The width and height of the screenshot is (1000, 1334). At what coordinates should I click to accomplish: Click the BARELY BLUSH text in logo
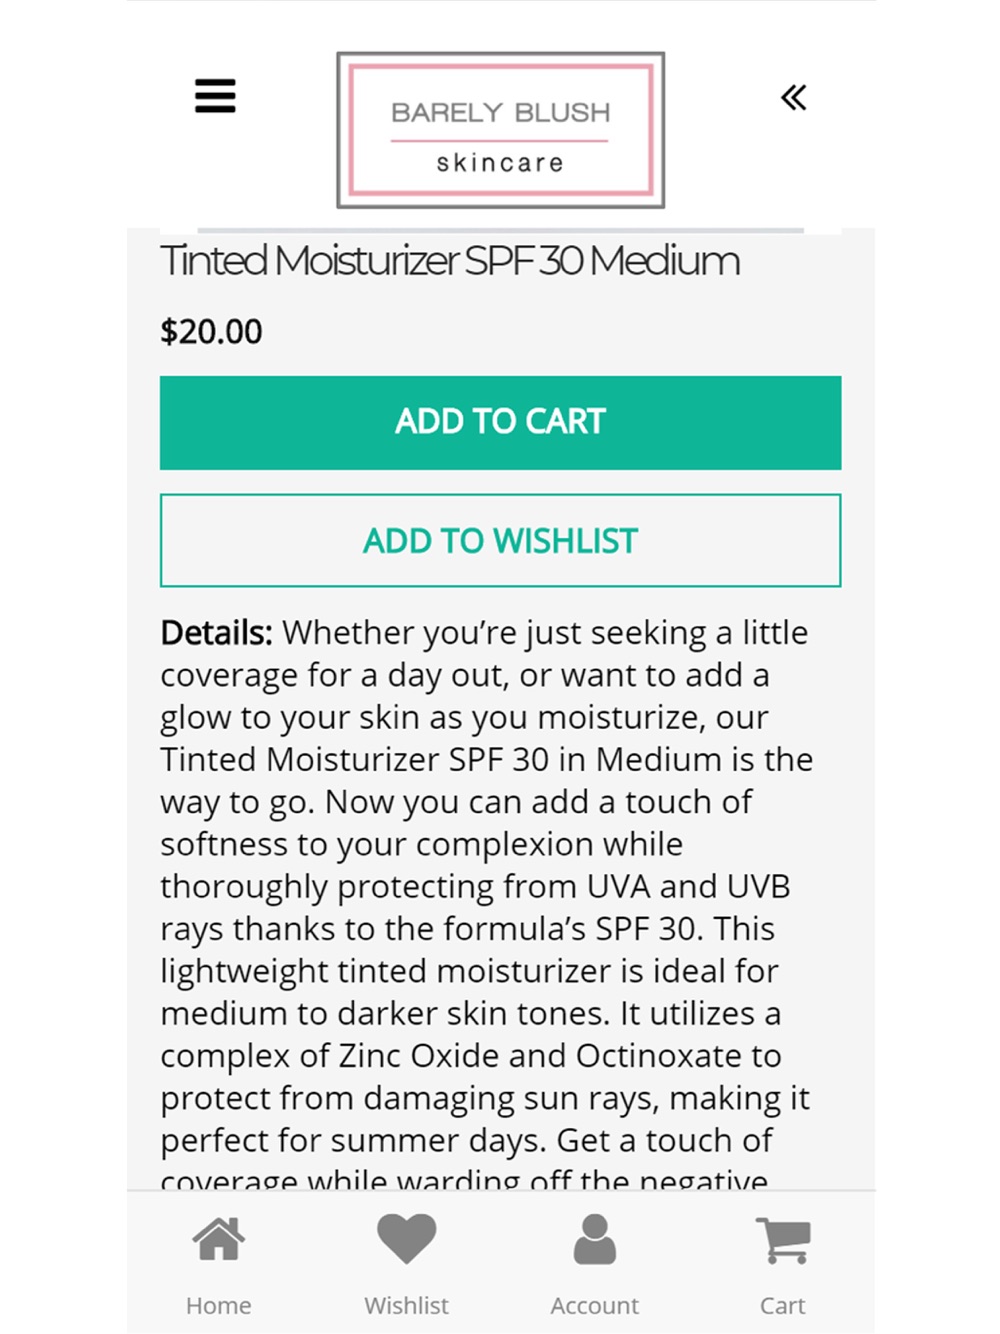pyautogui.click(x=500, y=112)
